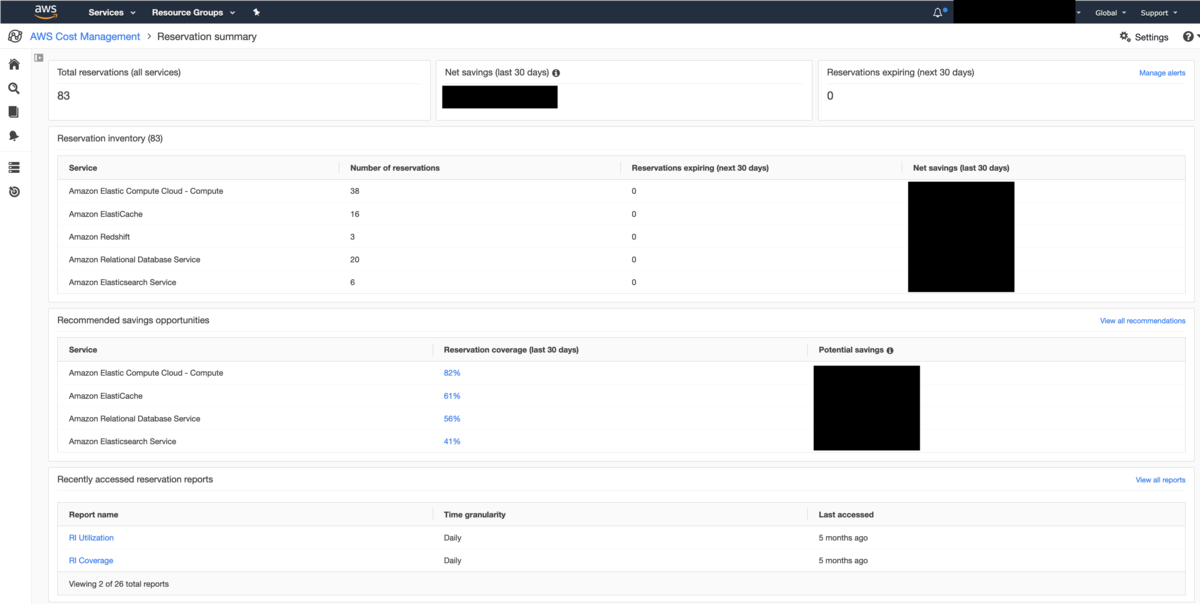The height and width of the screenshot is (604, 1200).
Task: Open the Services dropdown menu
Action: tap(111, 13)
